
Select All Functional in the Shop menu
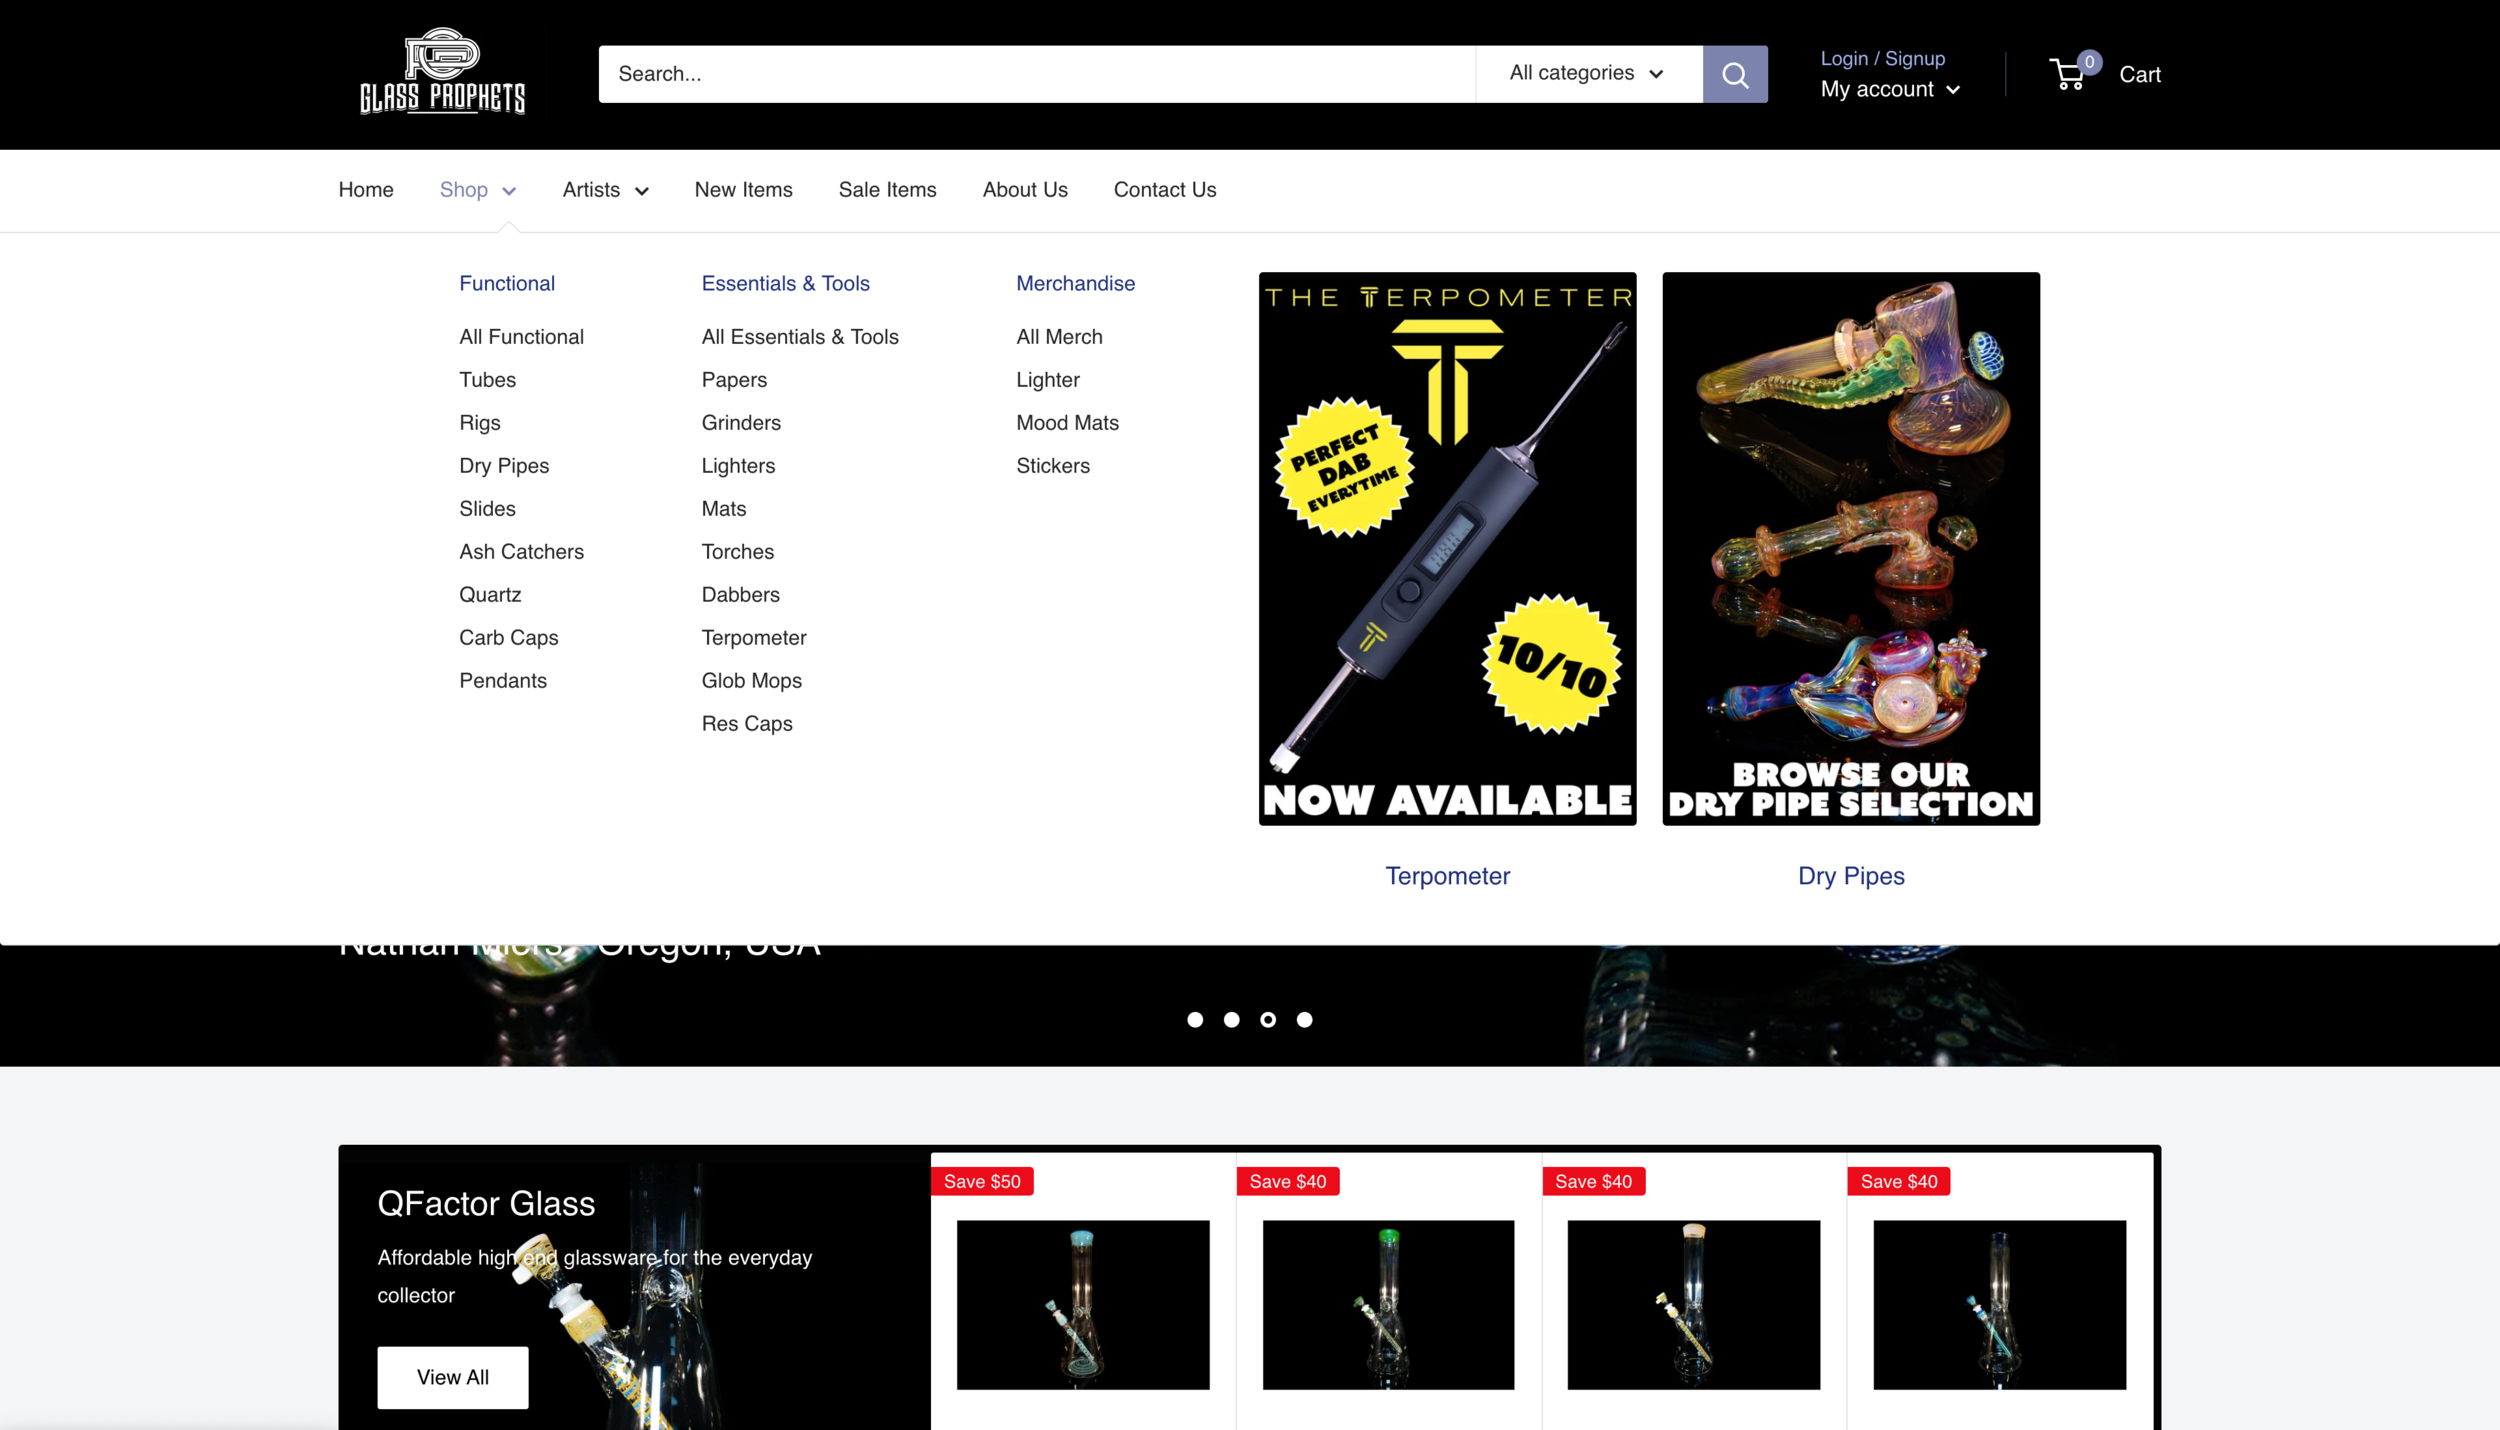[x=521, y=337]
